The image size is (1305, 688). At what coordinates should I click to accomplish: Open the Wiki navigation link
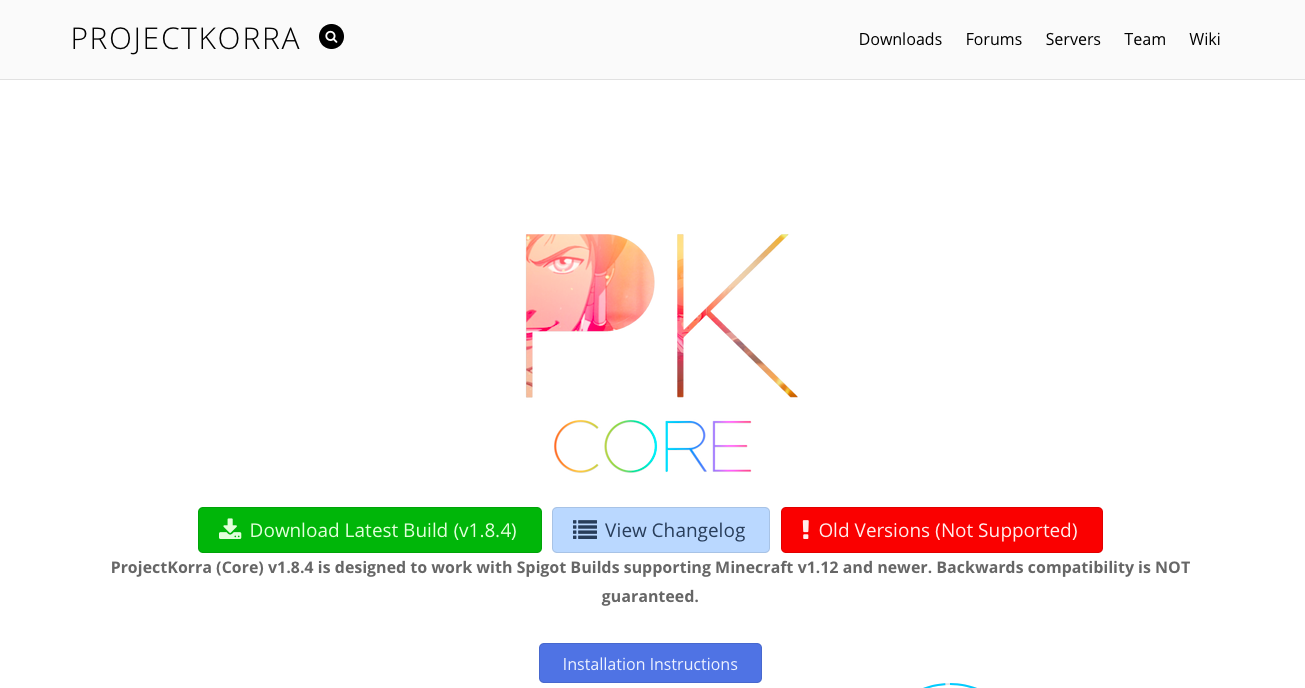coord(1205,39)
